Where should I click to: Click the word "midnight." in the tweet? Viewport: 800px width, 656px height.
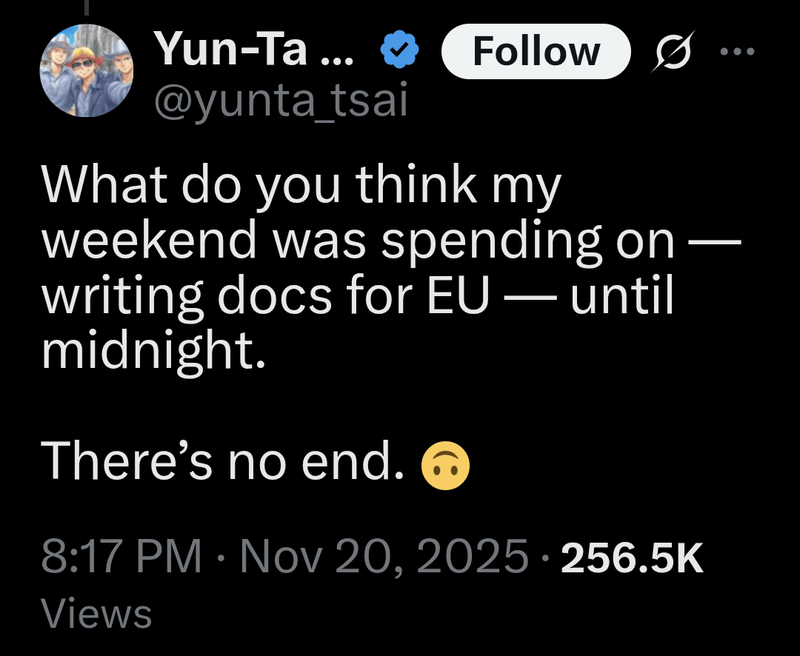(x=153, y=350)
